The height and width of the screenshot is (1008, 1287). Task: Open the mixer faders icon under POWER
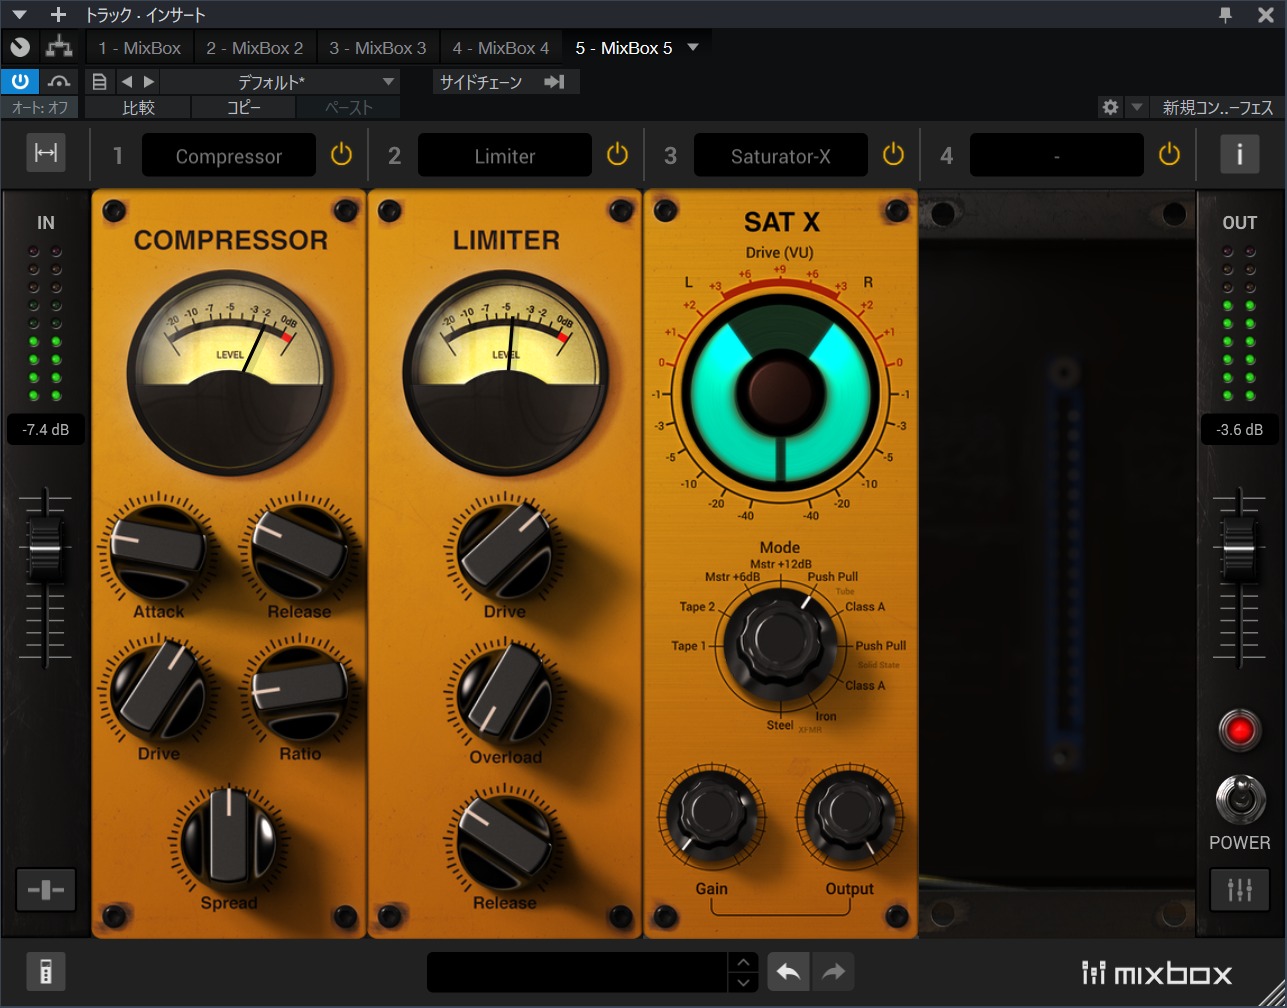[x=1240, y=889]
